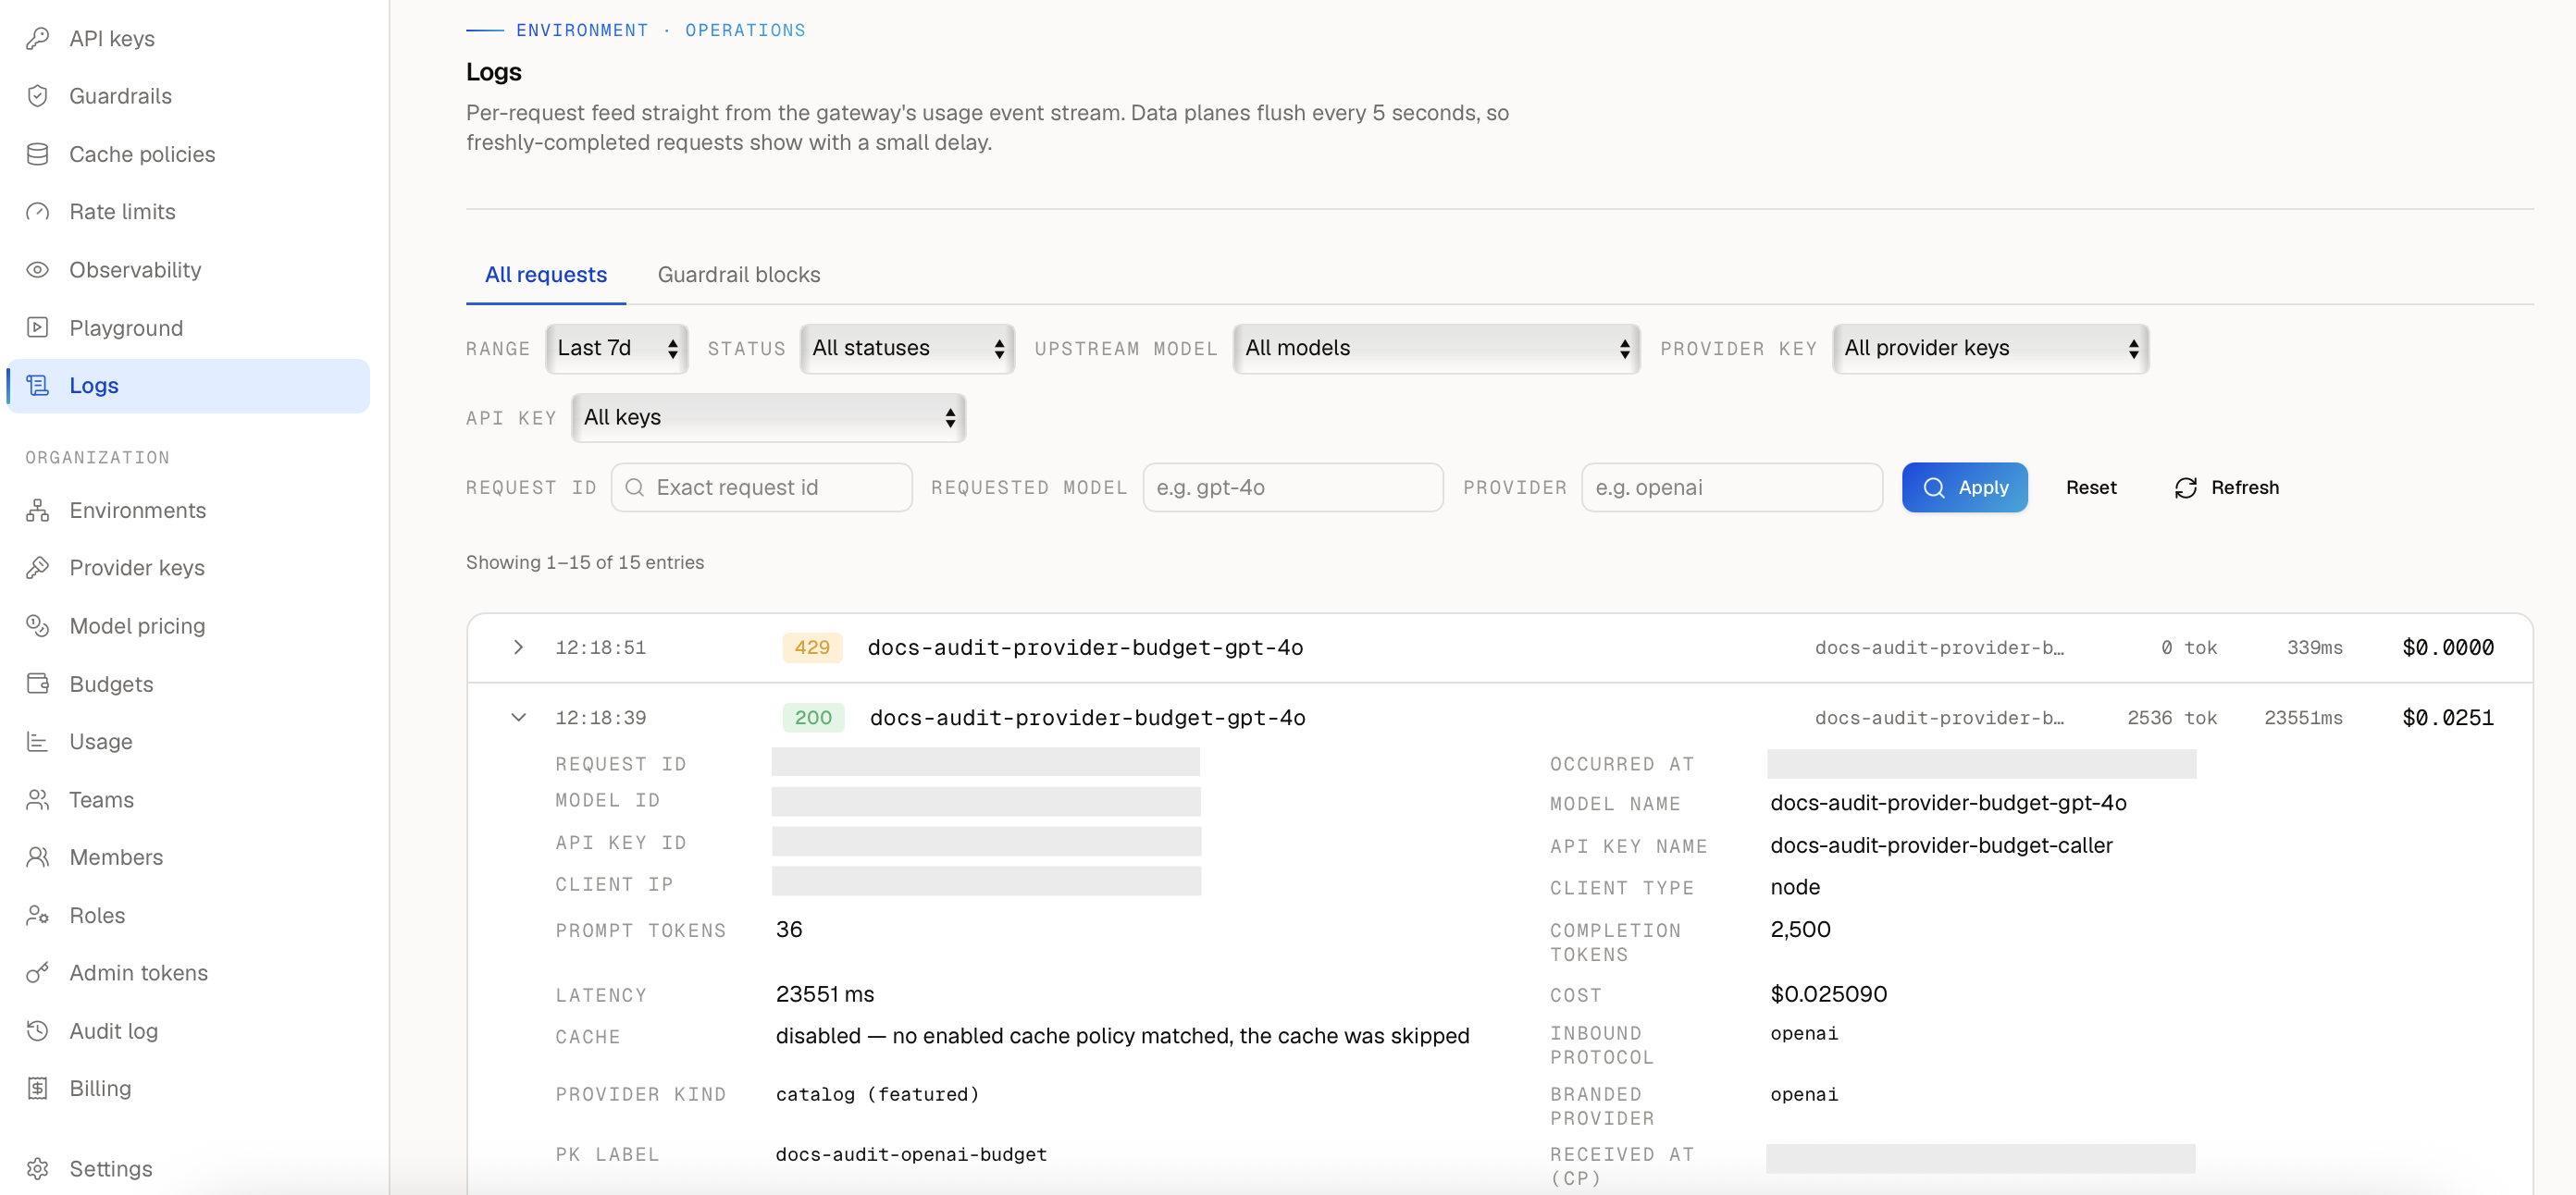Viewport: 2576px width, 1195px height.
Task: Click the Members users icon
Action: [x=38, y=857]
